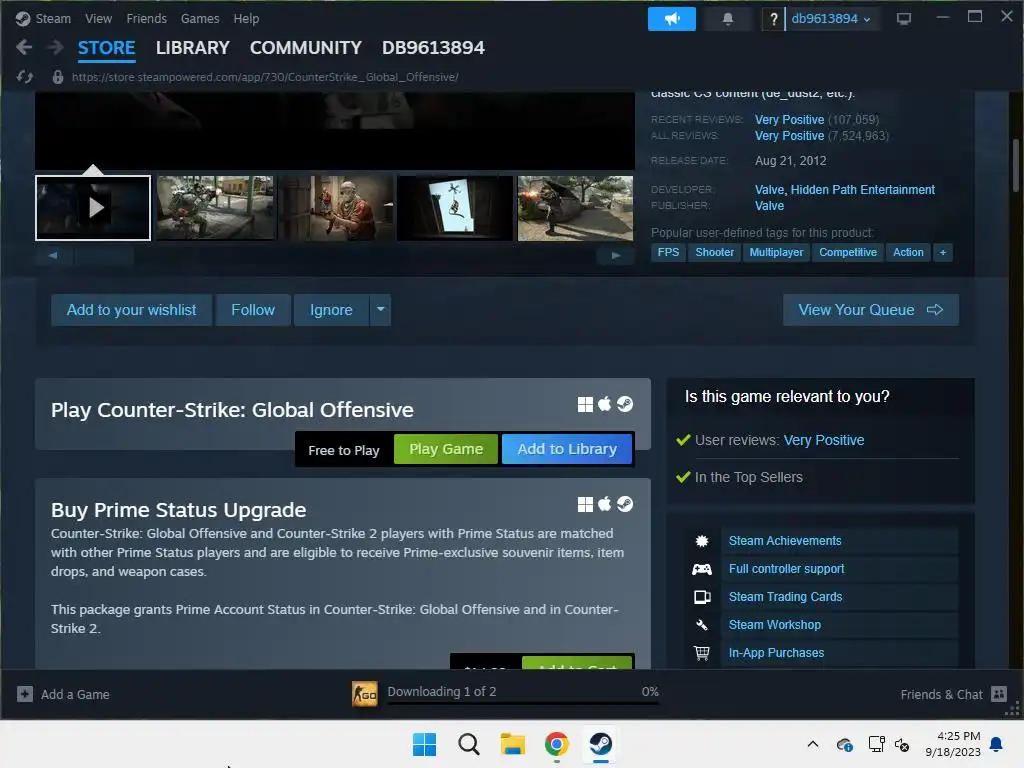Launch File Explorer from the taskbar

point(513,744)
